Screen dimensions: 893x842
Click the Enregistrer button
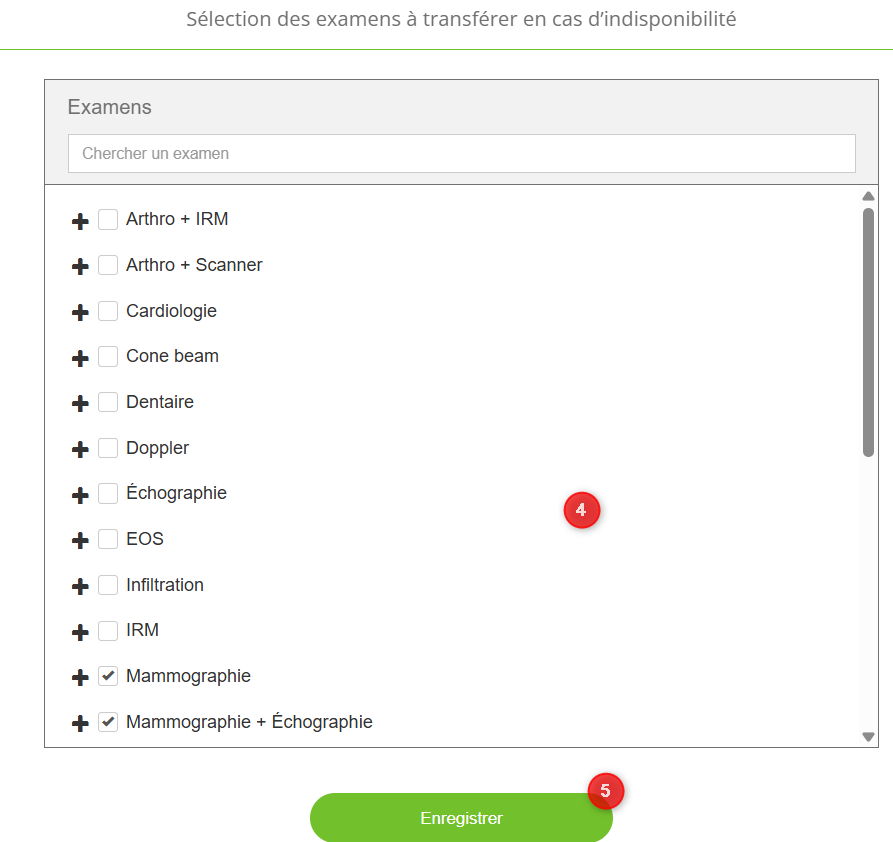point(461,818)
